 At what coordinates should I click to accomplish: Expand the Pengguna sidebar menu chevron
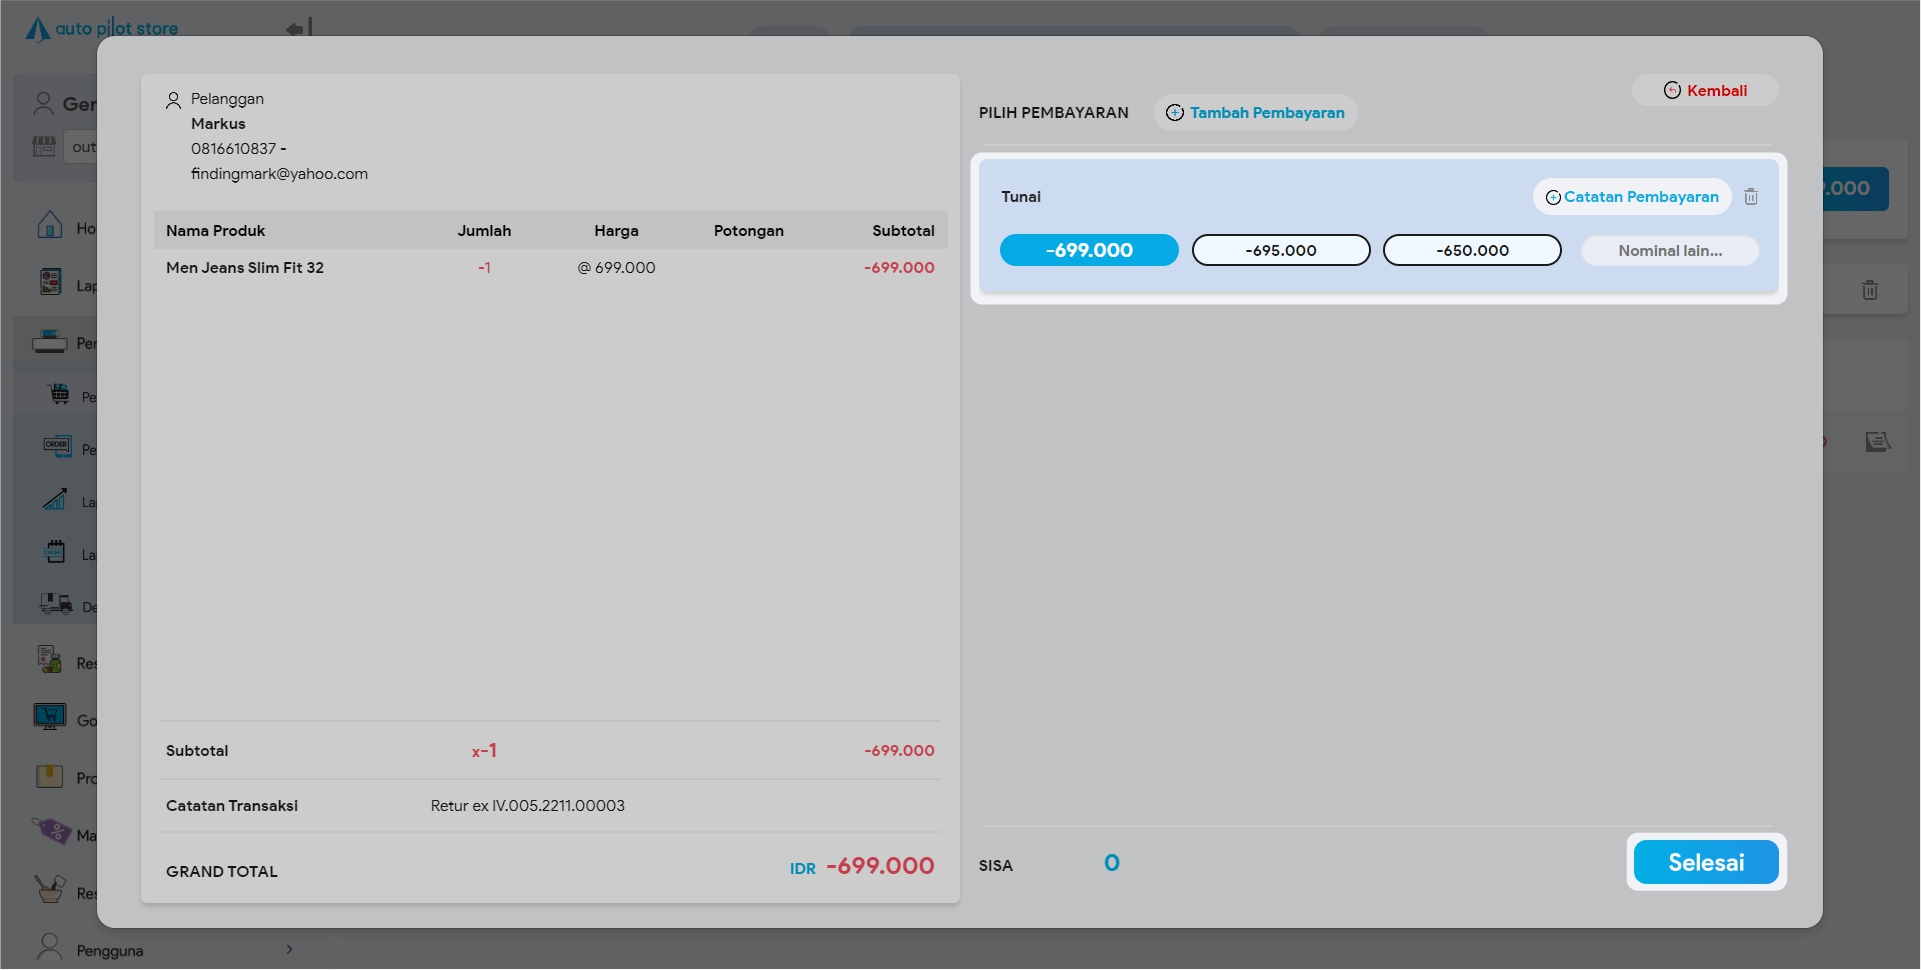(289, 949)
